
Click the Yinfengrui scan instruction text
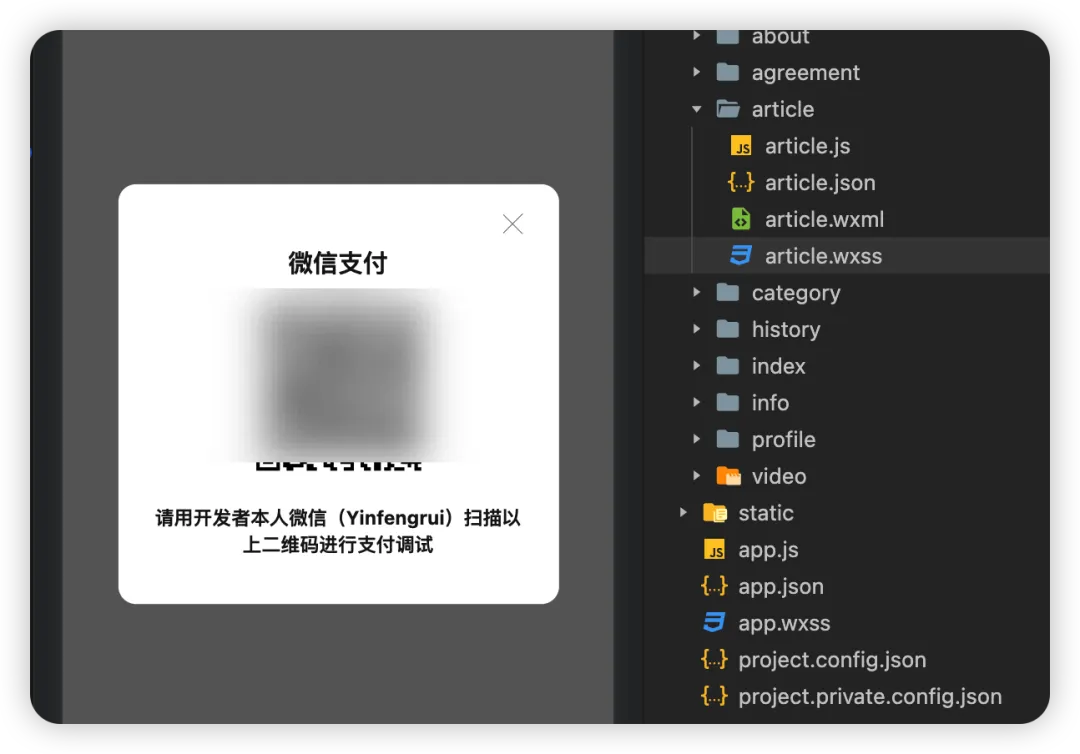(338, 531)
